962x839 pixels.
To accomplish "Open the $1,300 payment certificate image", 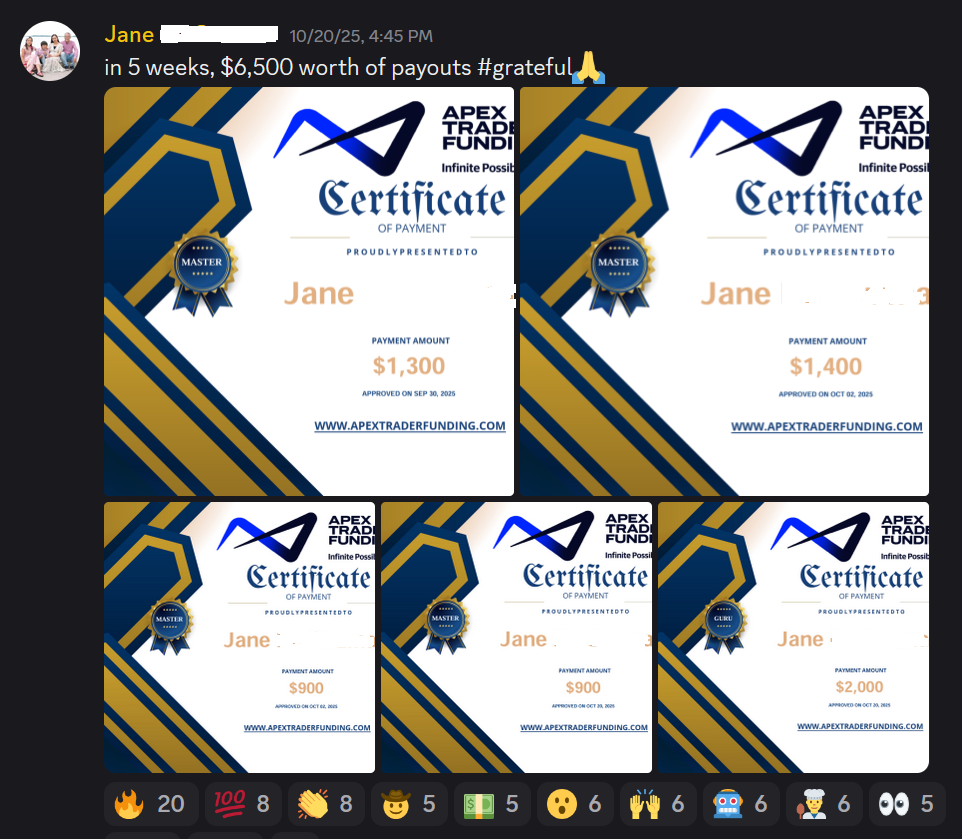I will [309, 291].
